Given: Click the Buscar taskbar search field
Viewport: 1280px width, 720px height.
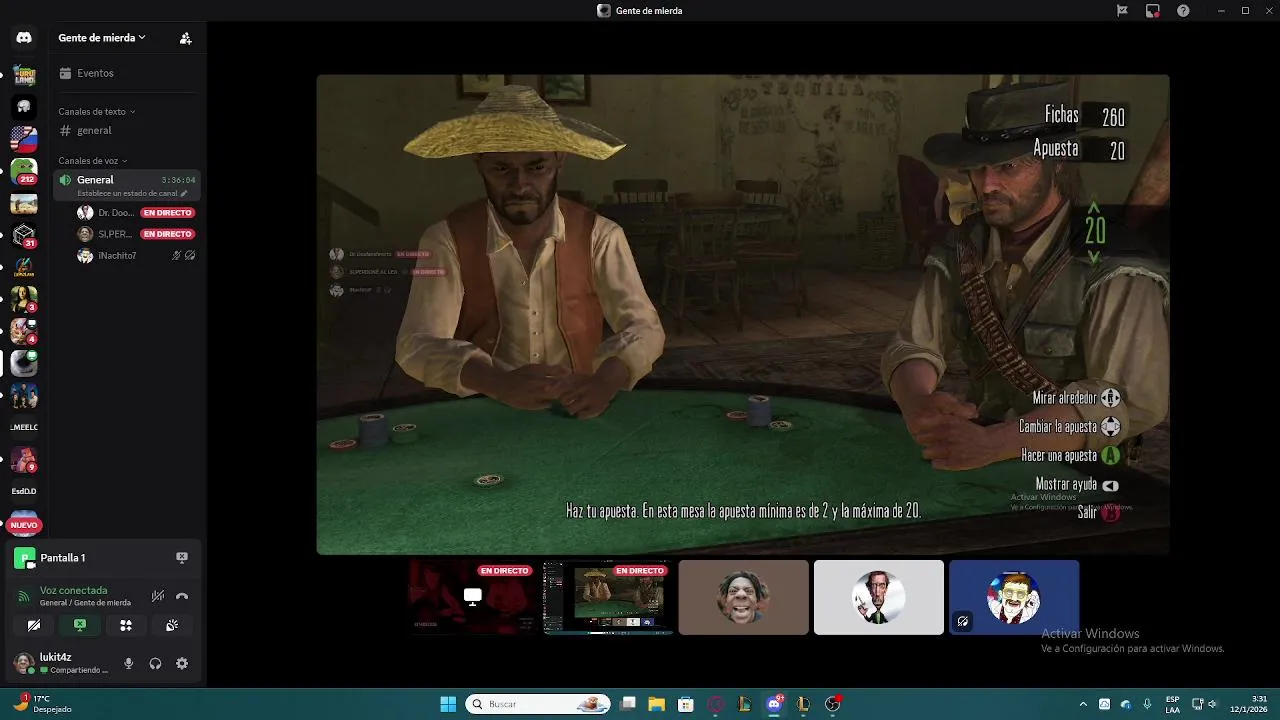Looking at the screenshot, I should 540,704.
